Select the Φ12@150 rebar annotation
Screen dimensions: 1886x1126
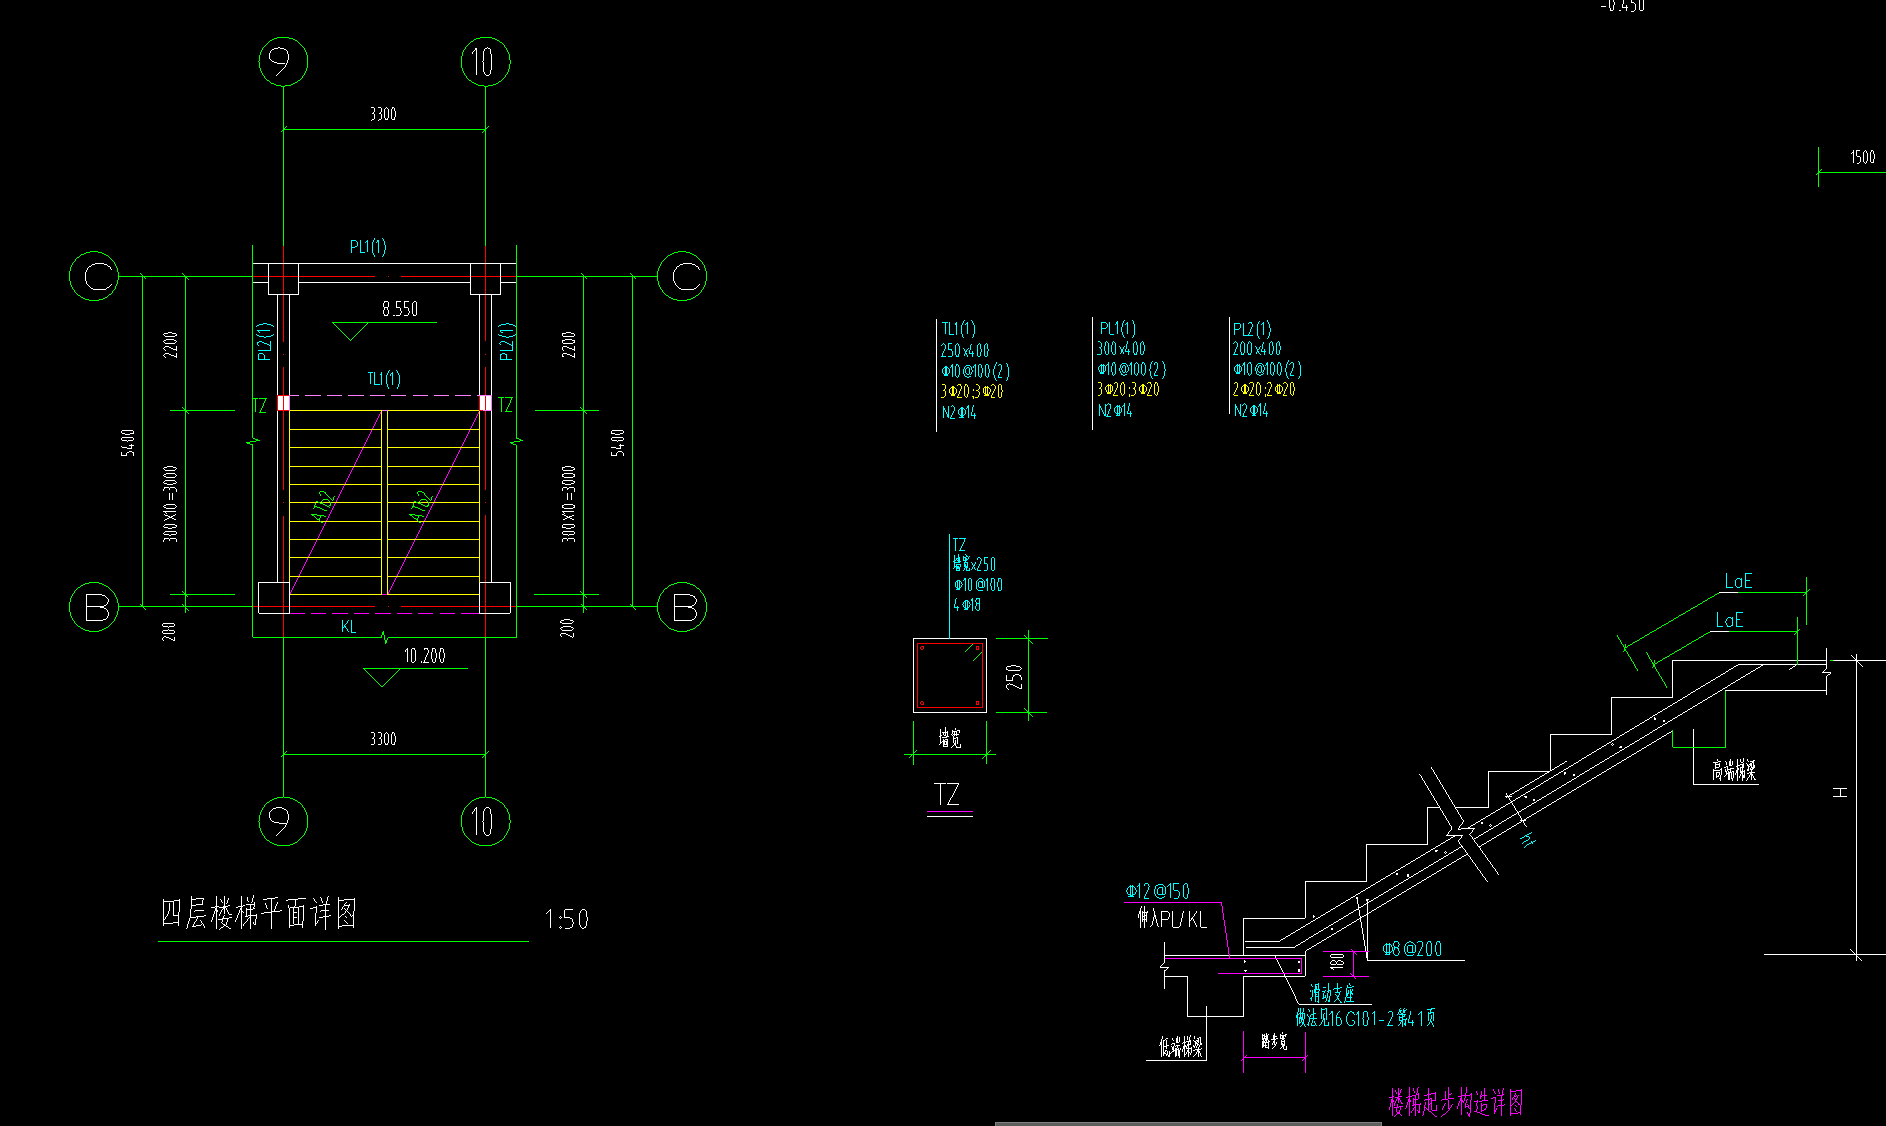1158,891
